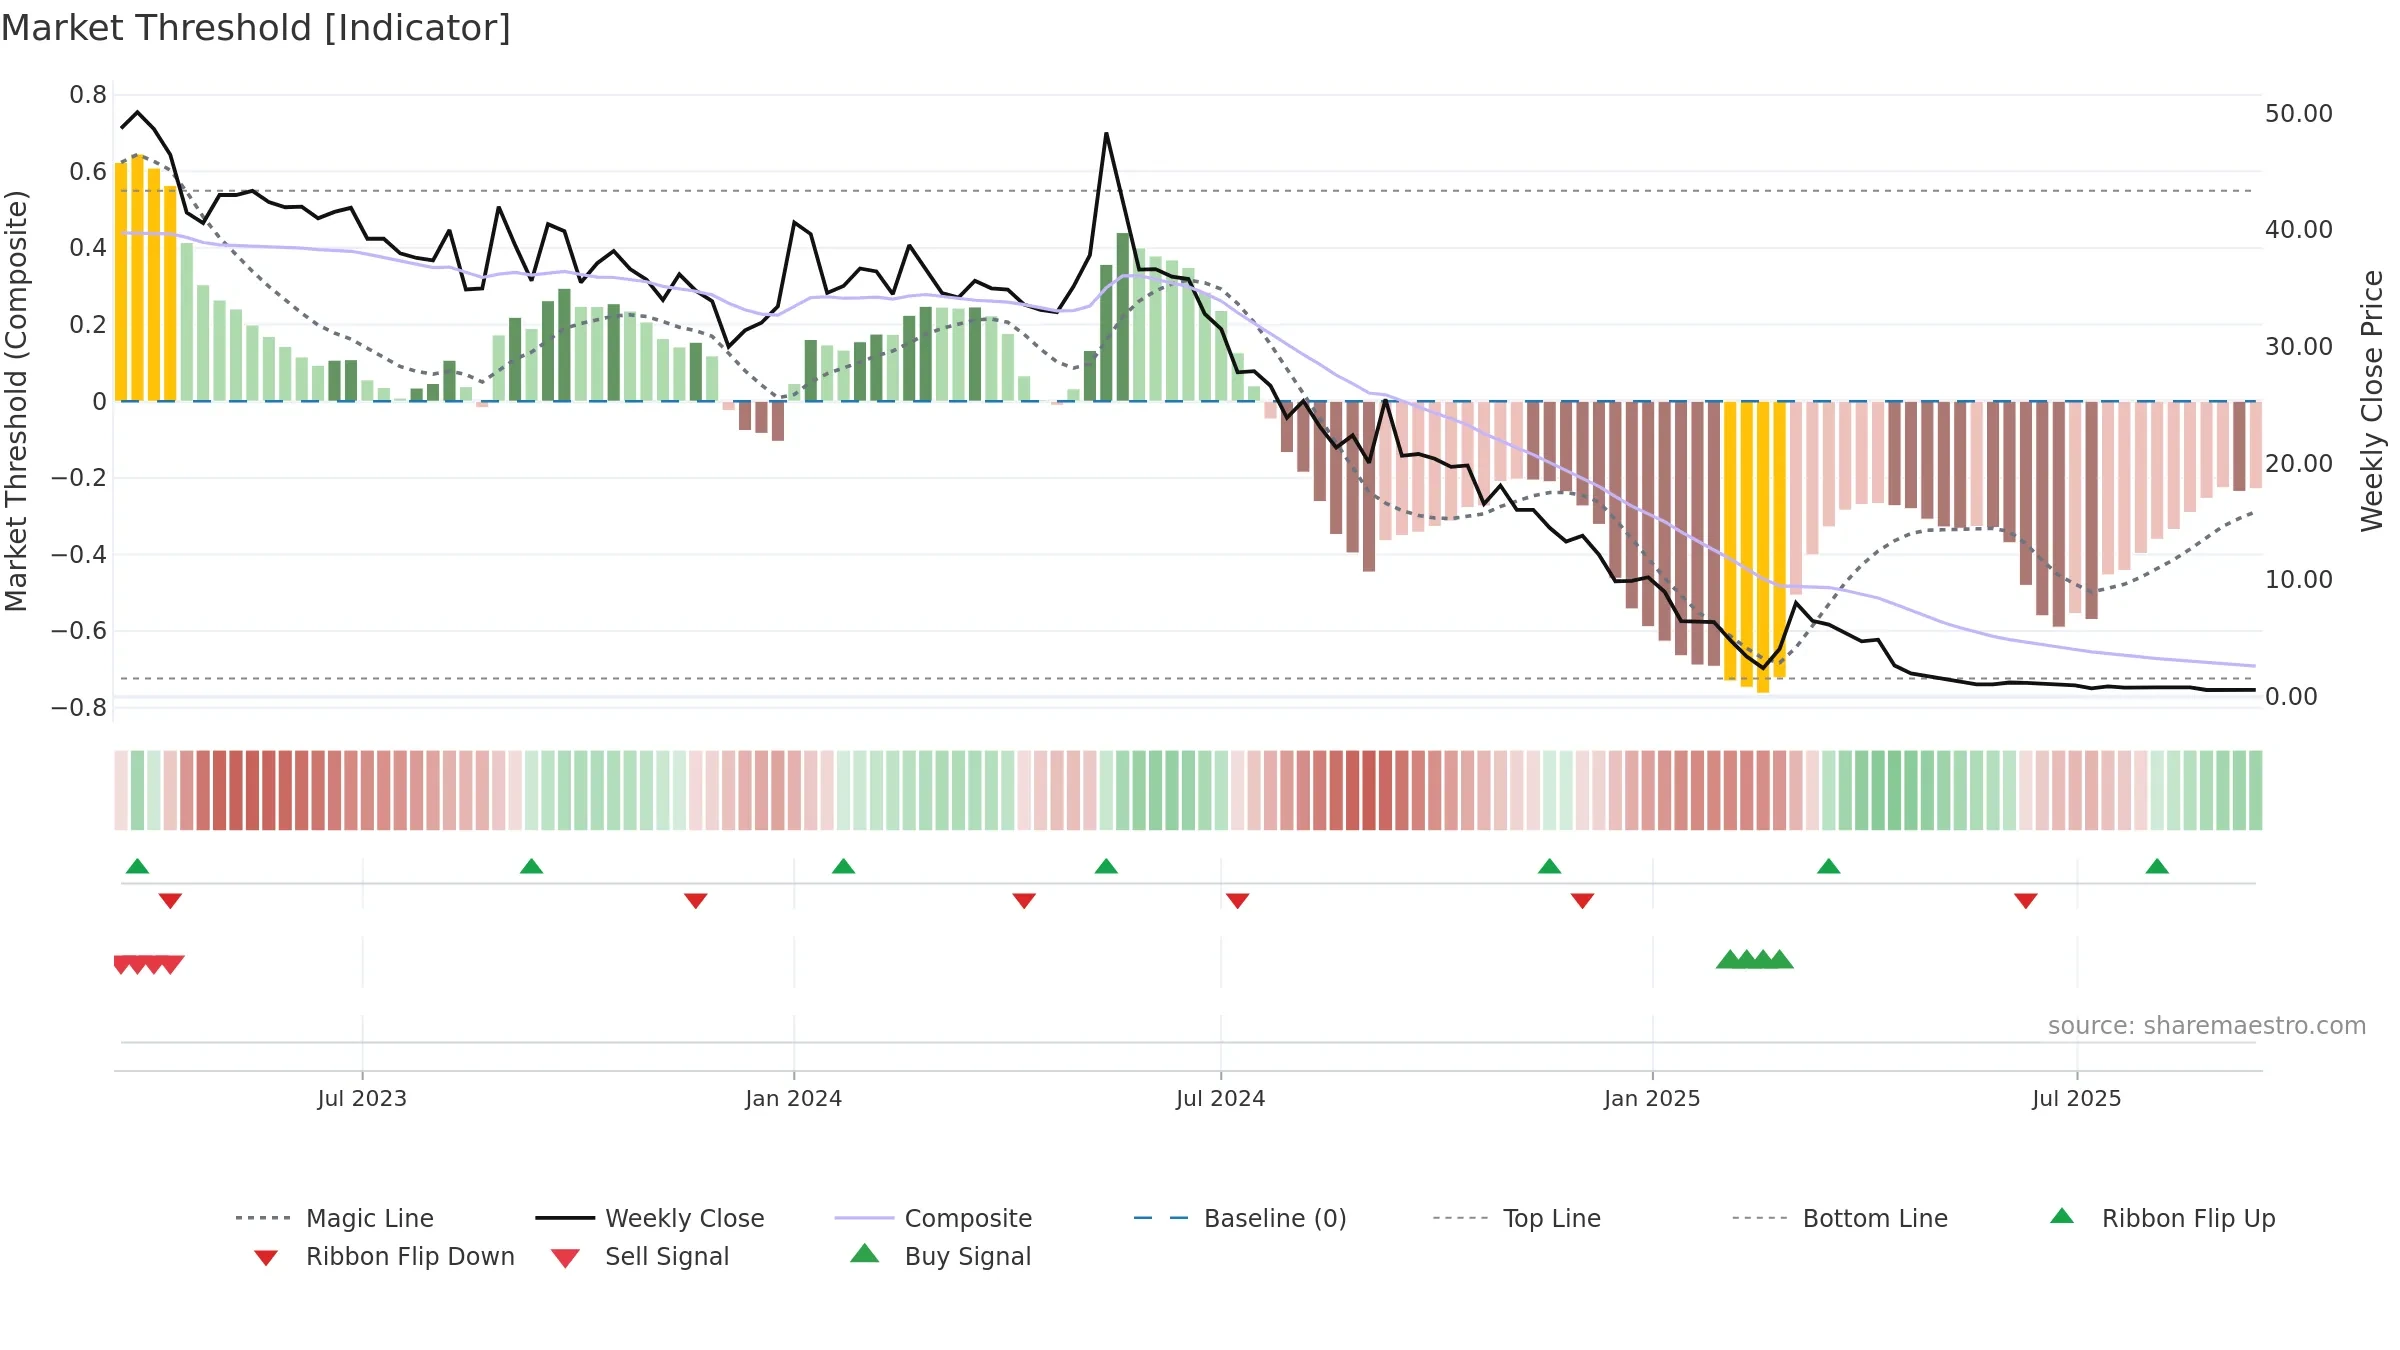Click the cluster of red sell signal markers
The width and height of the screenshot is (2400, 1350).
coord(148,965)
